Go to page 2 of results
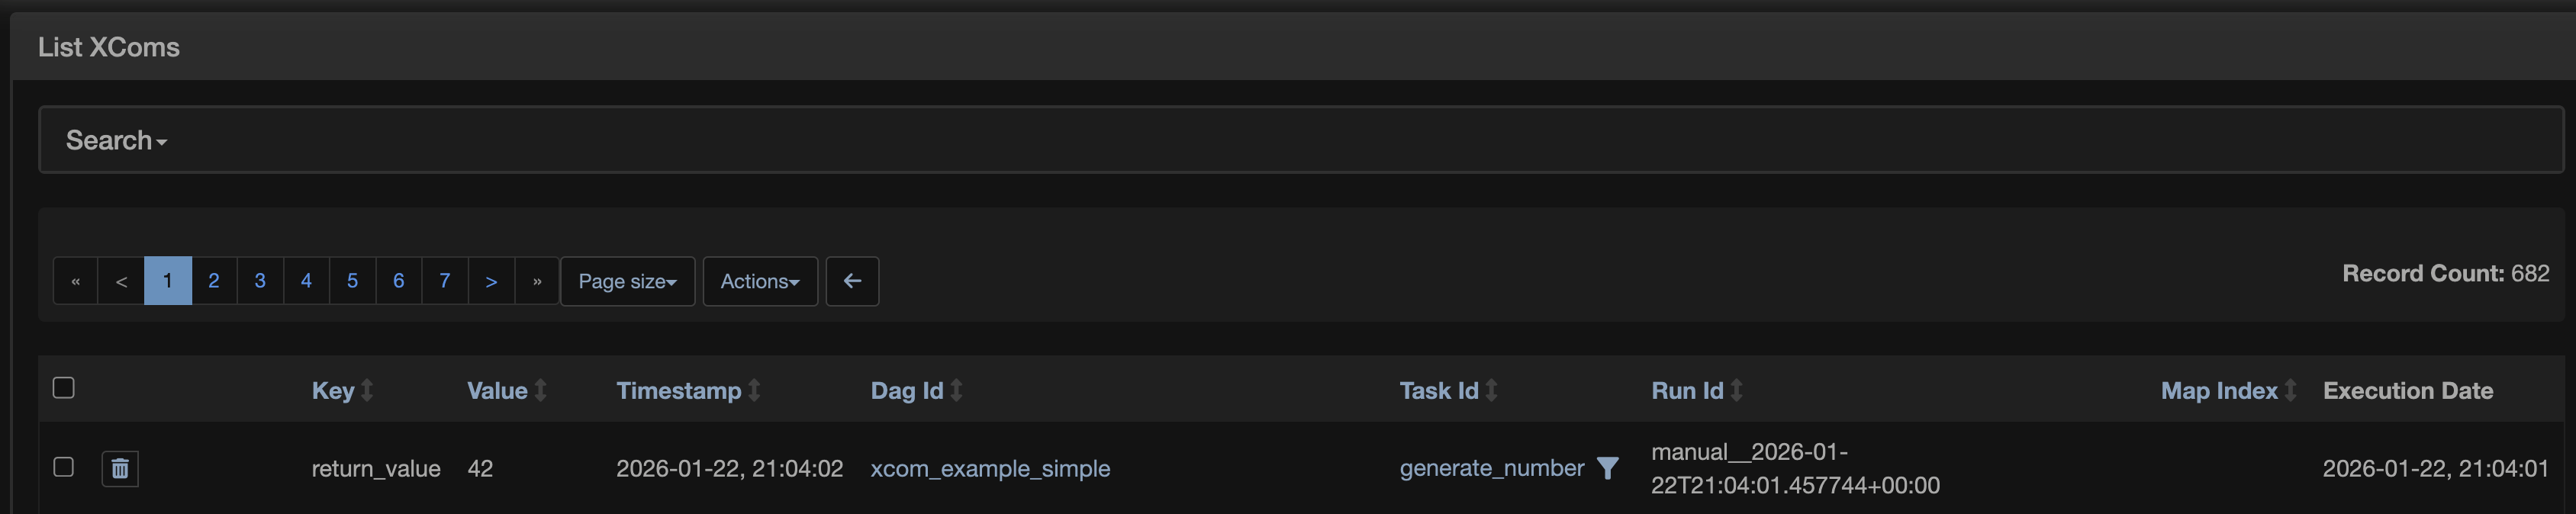Viewport: 2576px width, 514px height. click(213, 281)
